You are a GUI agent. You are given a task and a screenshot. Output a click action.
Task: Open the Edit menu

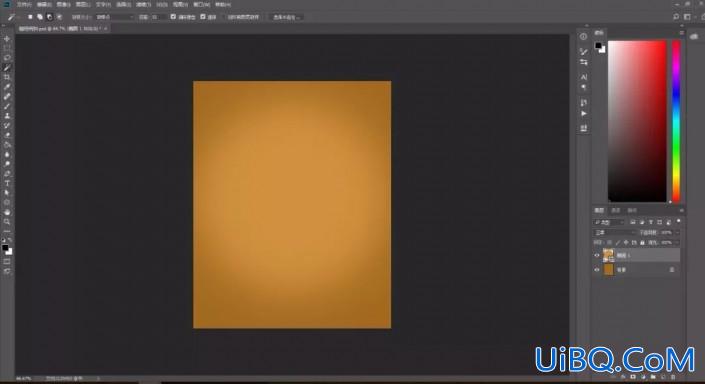tap(44, 4)
